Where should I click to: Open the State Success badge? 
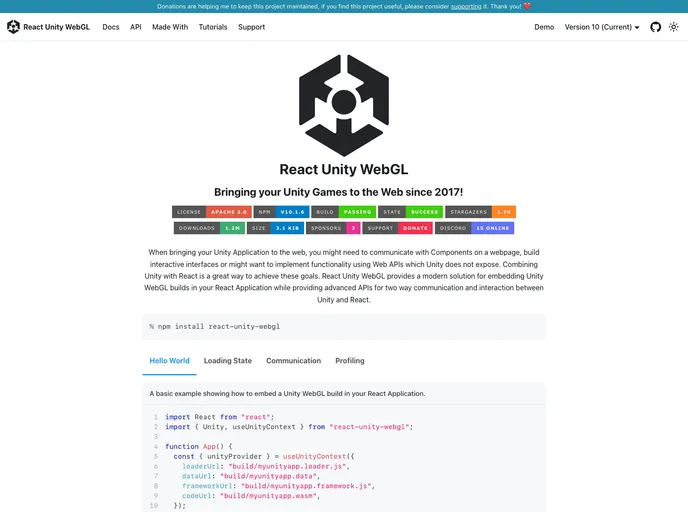click(411, 212)
